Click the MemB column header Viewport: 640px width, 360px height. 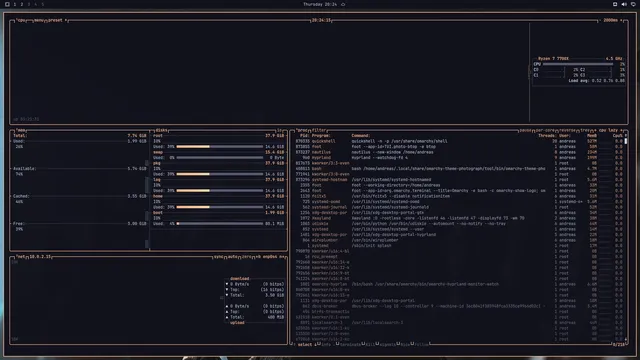click(x=592, y=136)
